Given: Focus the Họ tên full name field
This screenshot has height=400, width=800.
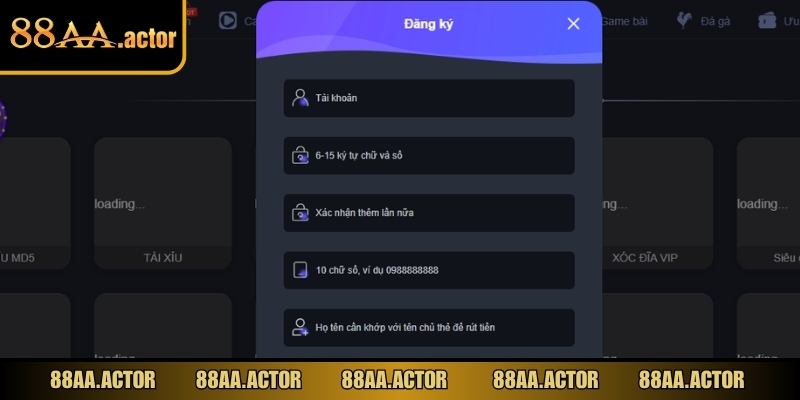Looking at the screenshot, I should point(429,328).
